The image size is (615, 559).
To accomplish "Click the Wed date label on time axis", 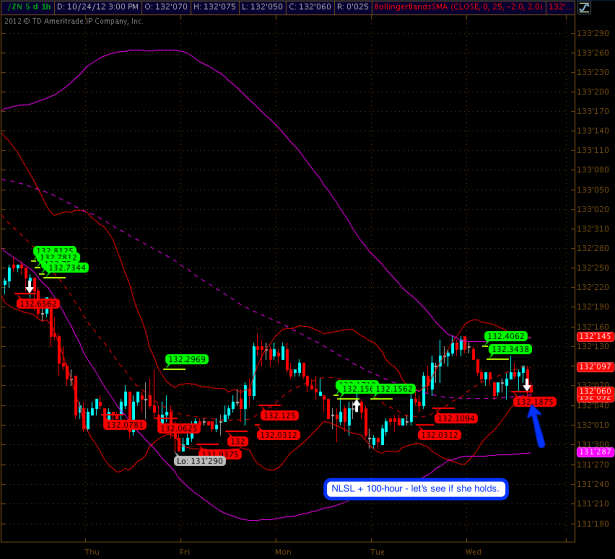I will pyautogui.click(x=475, y=551).
